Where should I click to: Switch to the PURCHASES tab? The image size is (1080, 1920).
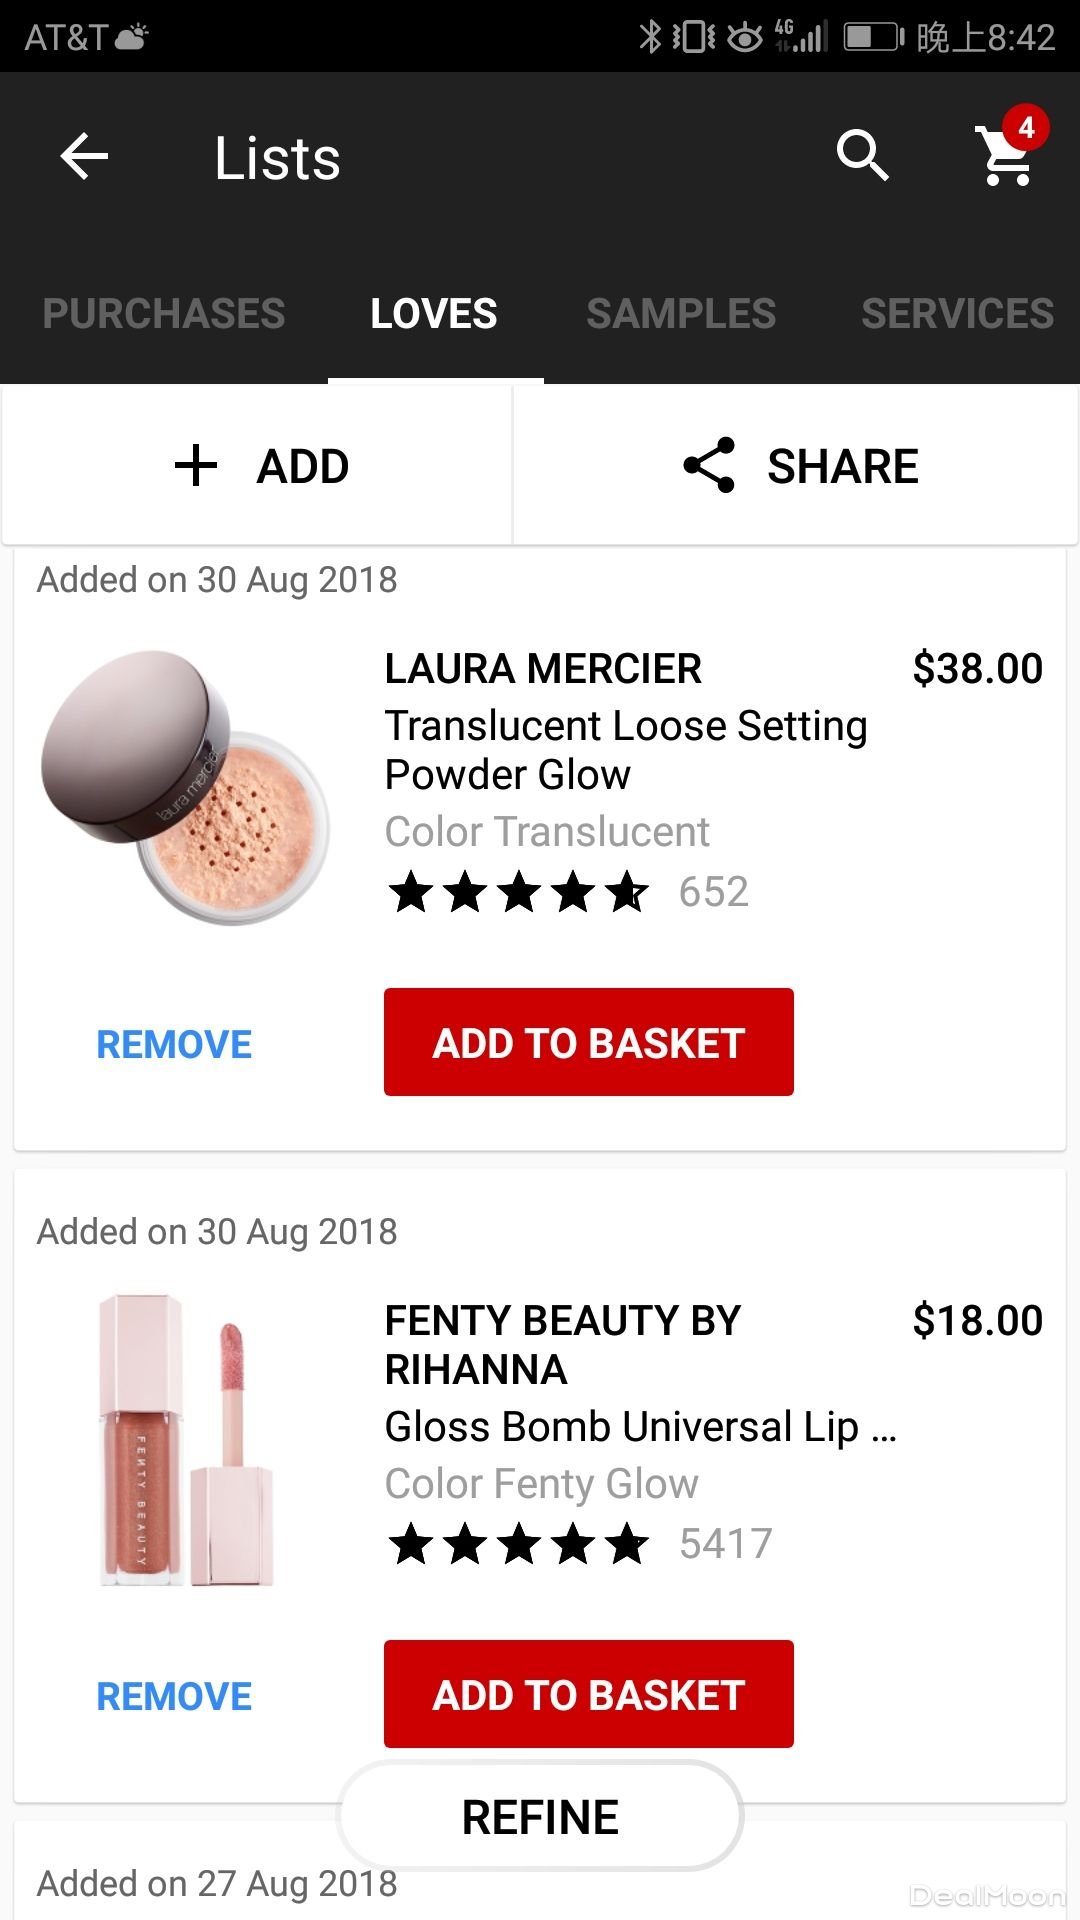pyautogui.click(x=164, y=313)
